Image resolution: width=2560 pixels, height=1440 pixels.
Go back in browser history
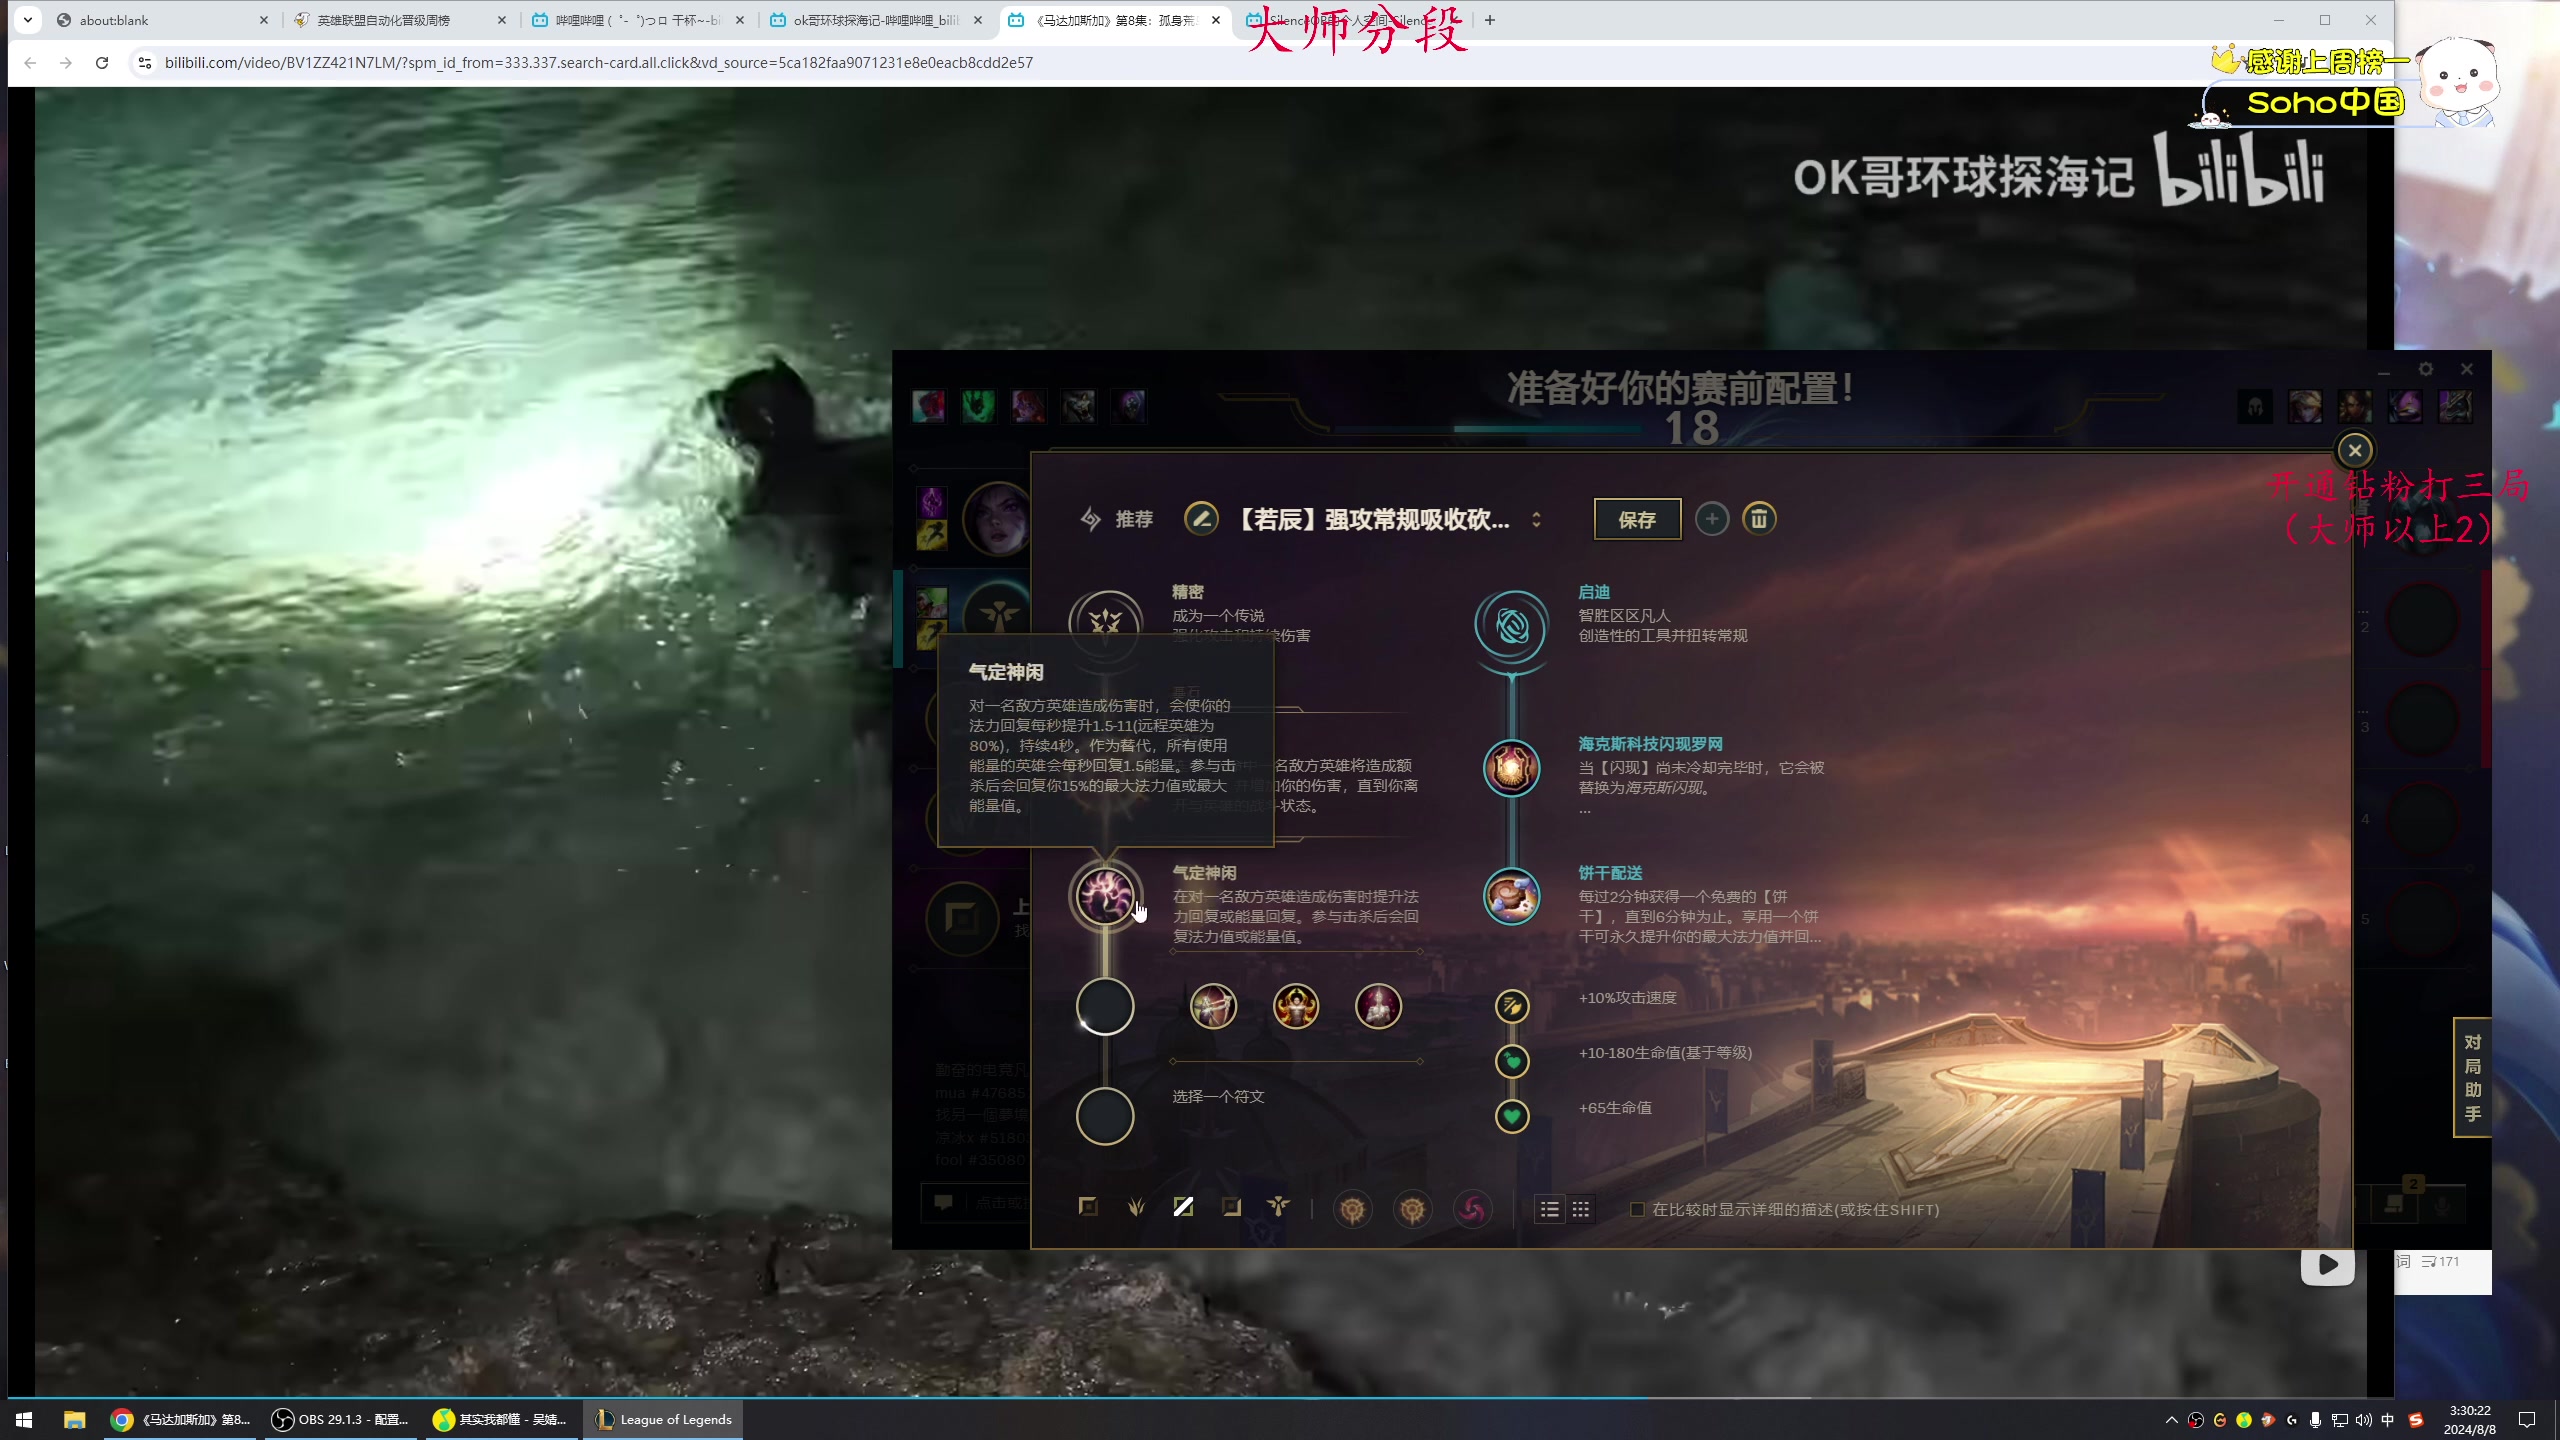(30, 63)
